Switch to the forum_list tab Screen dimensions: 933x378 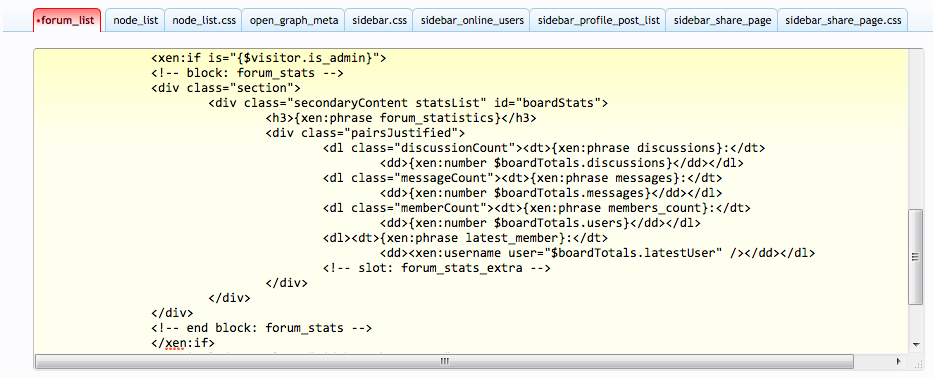tap(67, 20)
